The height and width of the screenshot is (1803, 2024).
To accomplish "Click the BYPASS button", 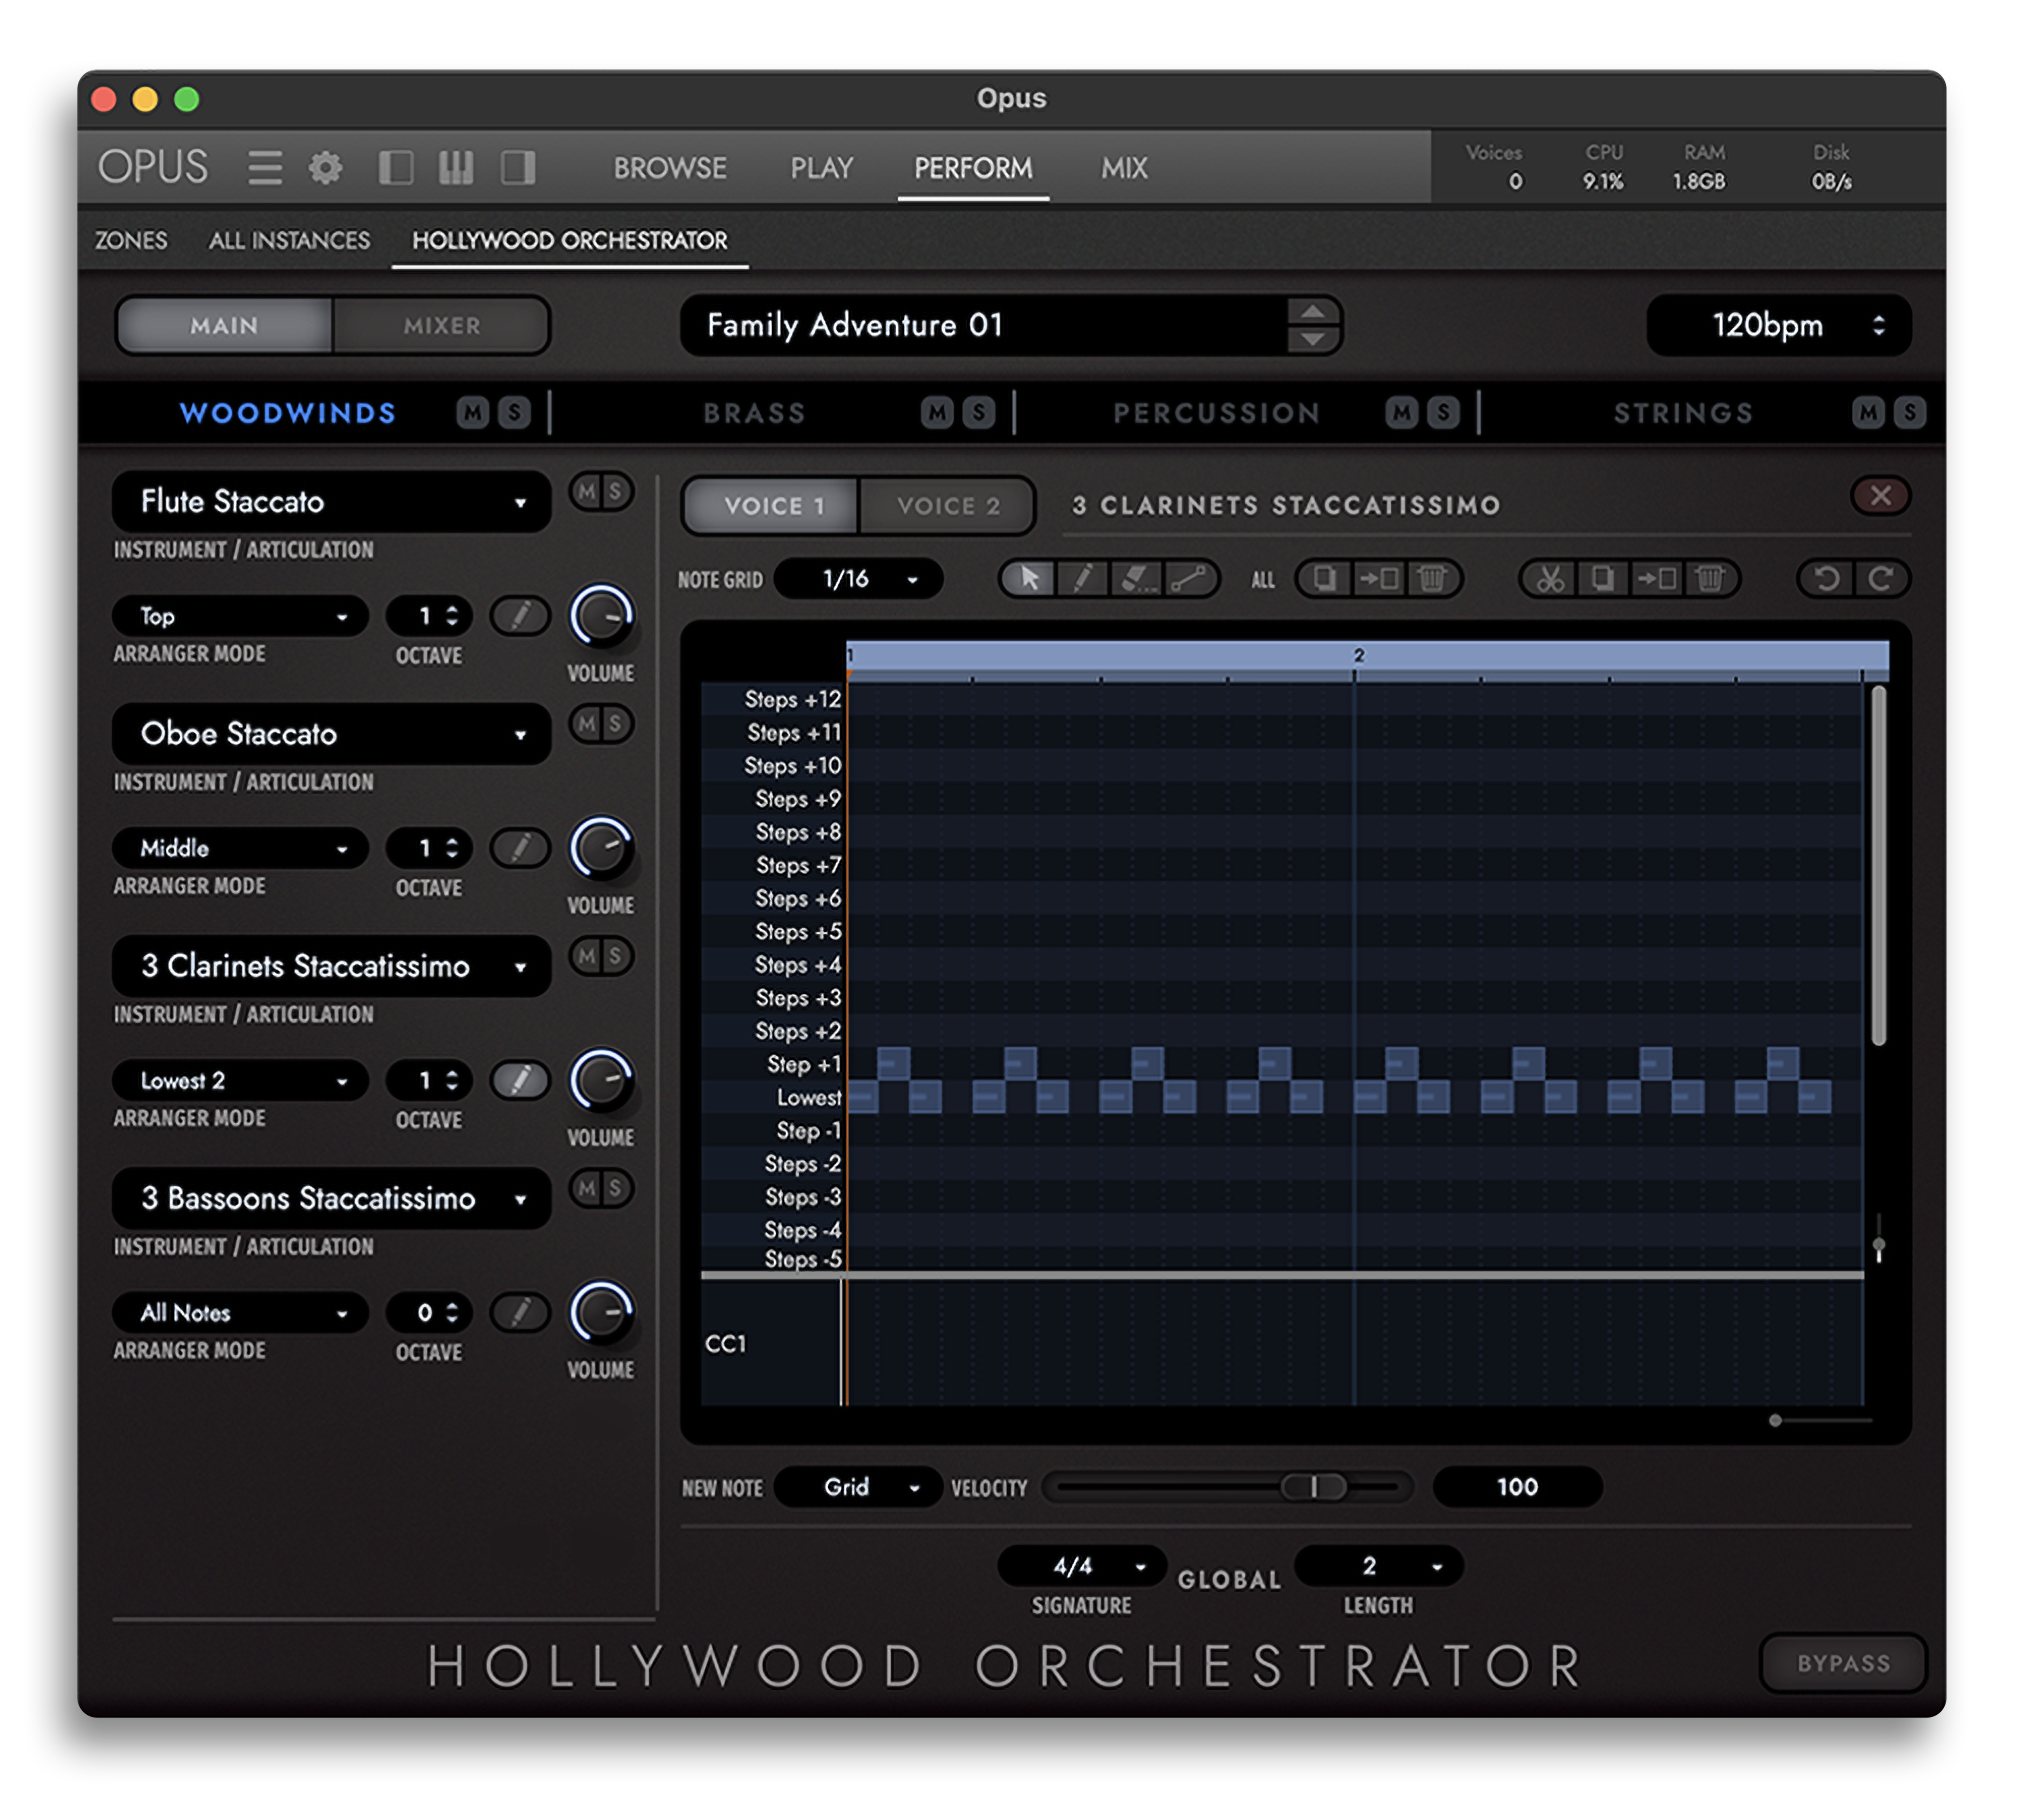I will click(1843, 1662).
